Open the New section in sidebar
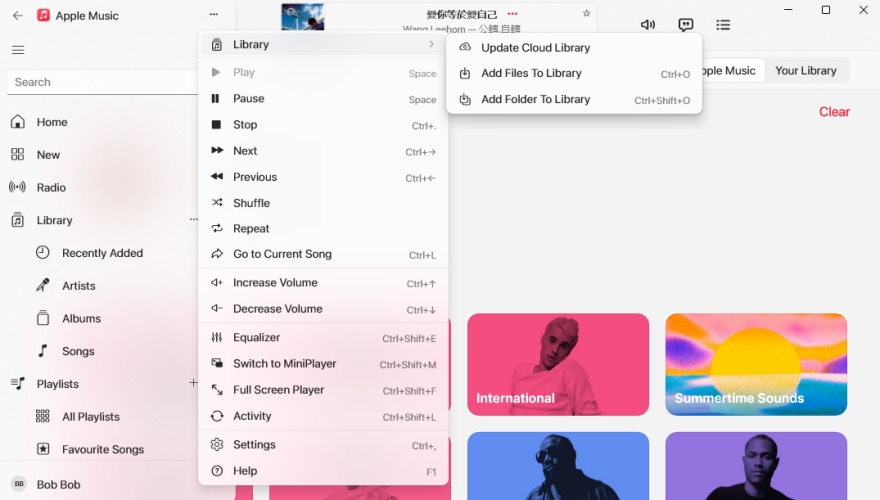 coord(48,154)
